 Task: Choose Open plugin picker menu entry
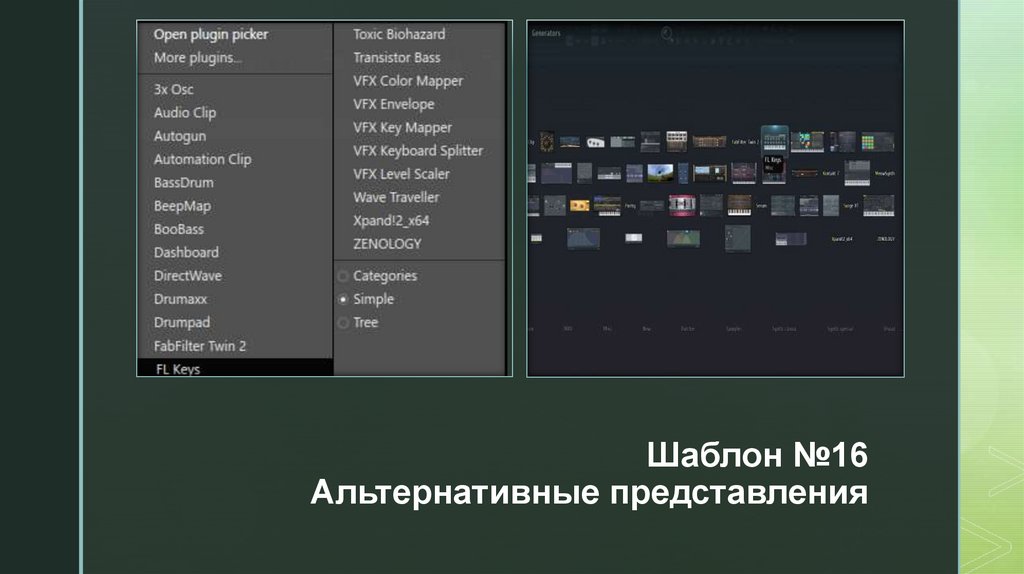point(211,34)
